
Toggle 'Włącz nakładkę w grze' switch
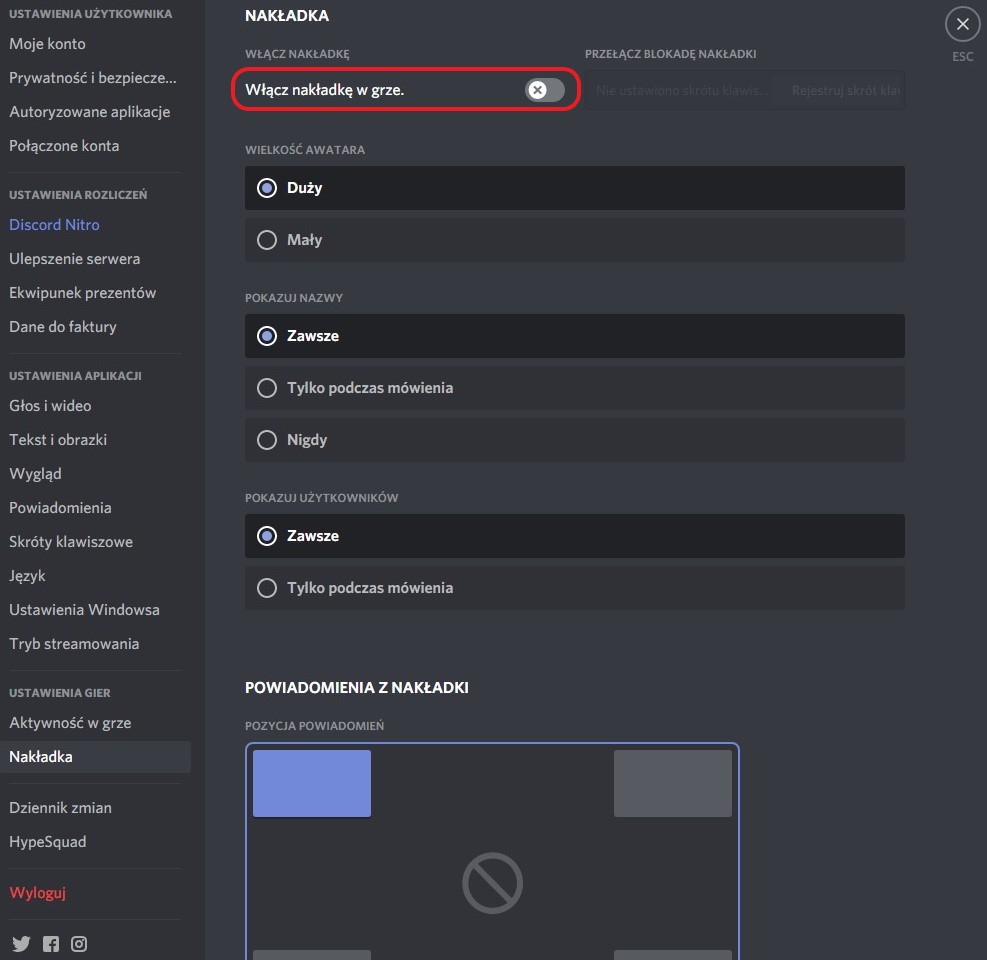(544, 90)
